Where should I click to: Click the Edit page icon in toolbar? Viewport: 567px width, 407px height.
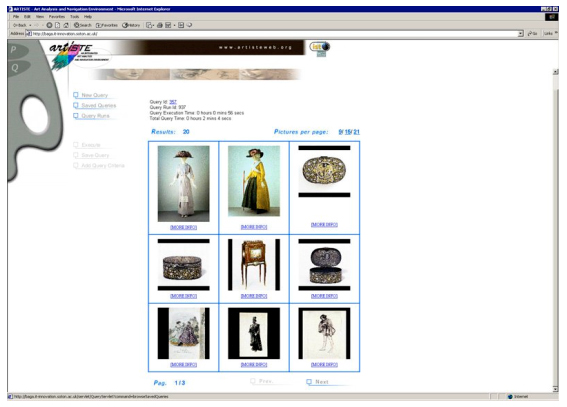coord(168,25)
